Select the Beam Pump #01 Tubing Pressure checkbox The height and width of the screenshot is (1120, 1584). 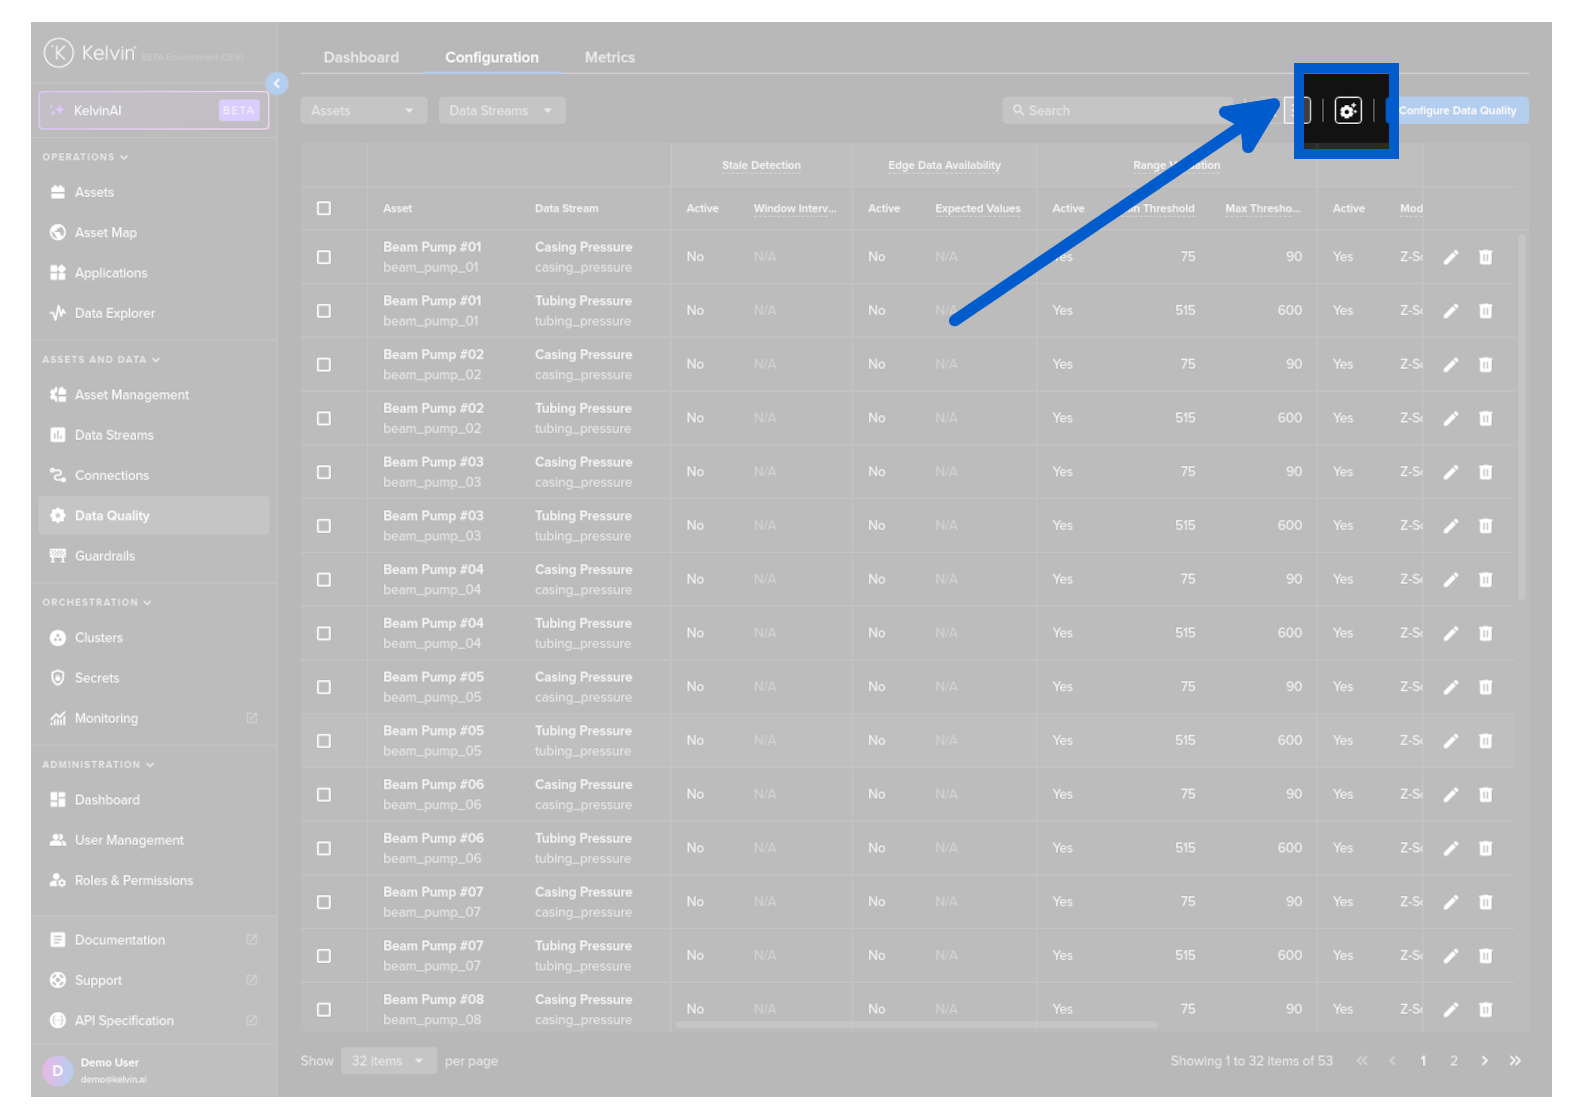[x=324, y=311]
